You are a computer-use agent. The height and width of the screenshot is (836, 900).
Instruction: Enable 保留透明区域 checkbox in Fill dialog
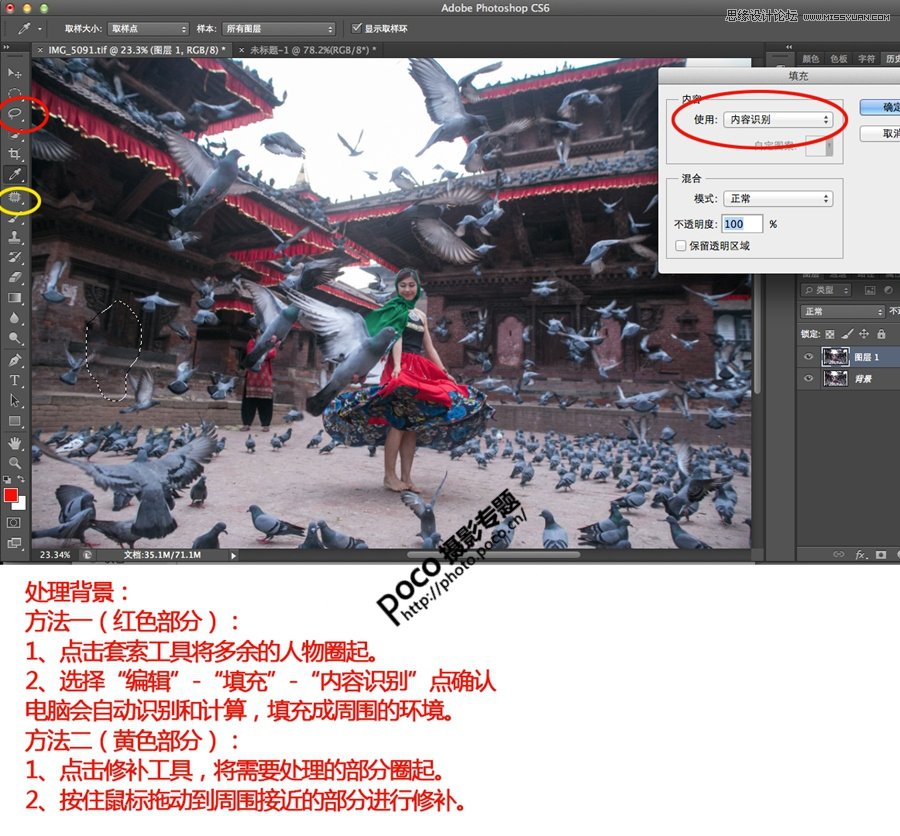tap(681, 247)
